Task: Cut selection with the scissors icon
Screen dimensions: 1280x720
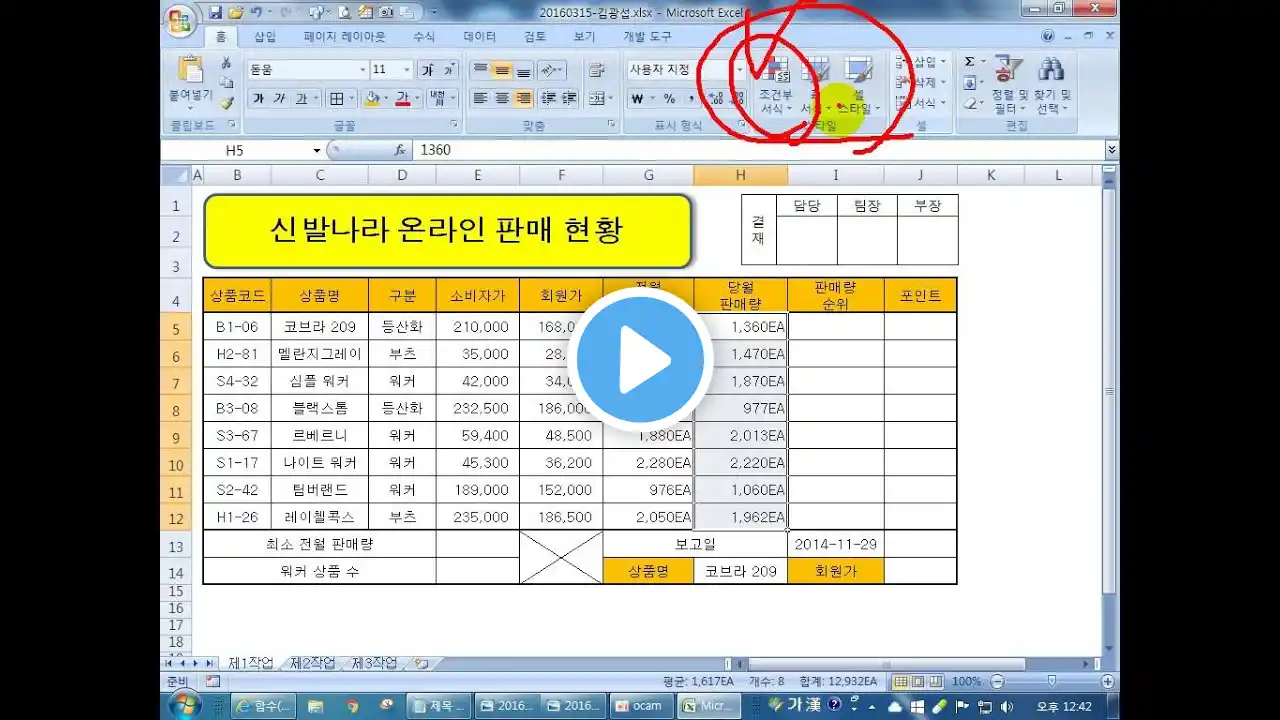Action: [227, 62]
